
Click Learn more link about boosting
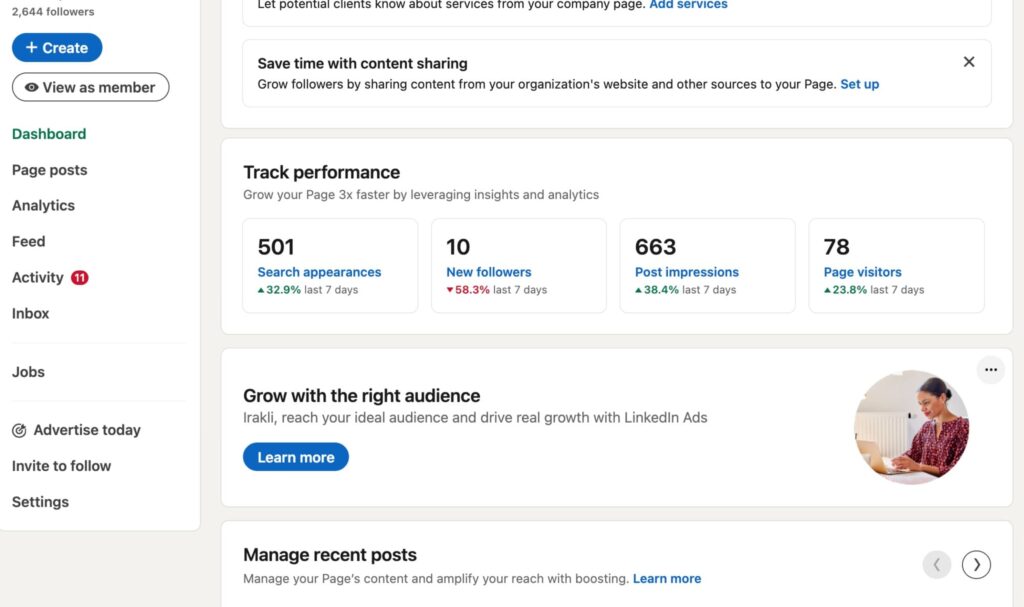coord(667,579)
